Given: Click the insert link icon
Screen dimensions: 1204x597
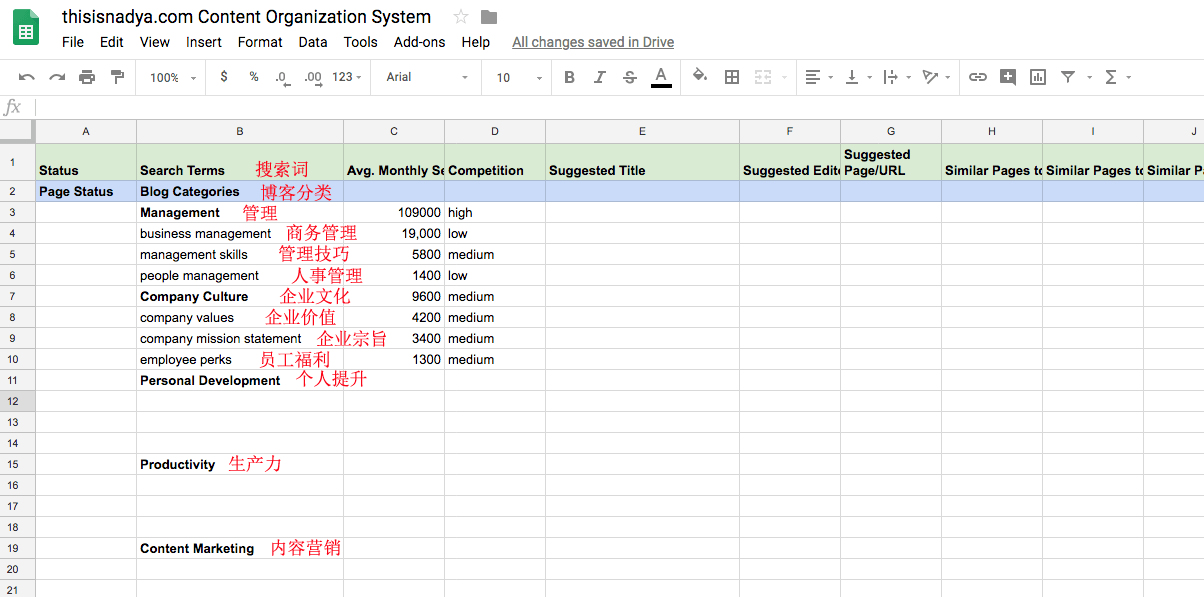Looking at the screenshot, I should tap(978, 77).
